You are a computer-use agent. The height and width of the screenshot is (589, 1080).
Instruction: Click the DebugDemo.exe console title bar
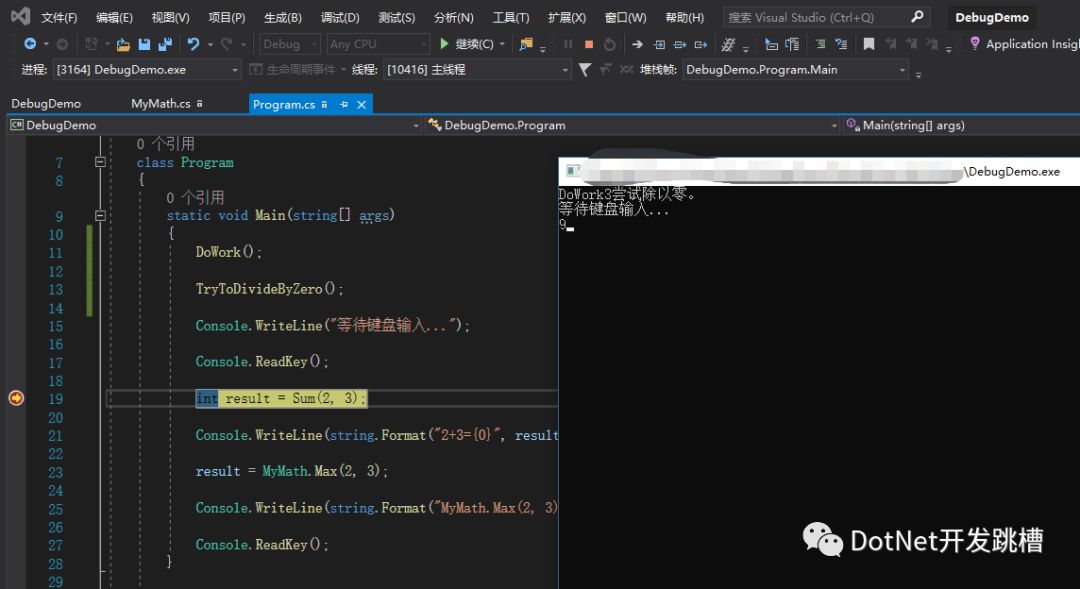819,172
